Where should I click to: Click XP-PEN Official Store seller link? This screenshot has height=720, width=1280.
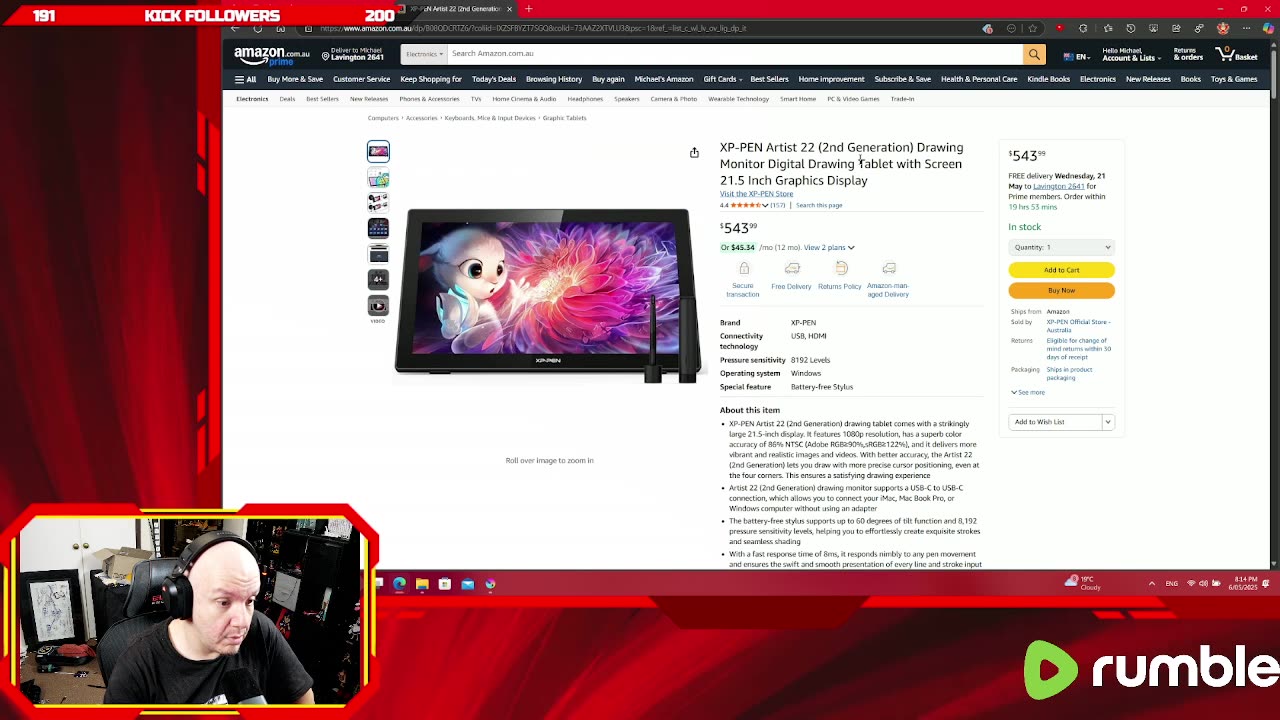coord(1078,326)
